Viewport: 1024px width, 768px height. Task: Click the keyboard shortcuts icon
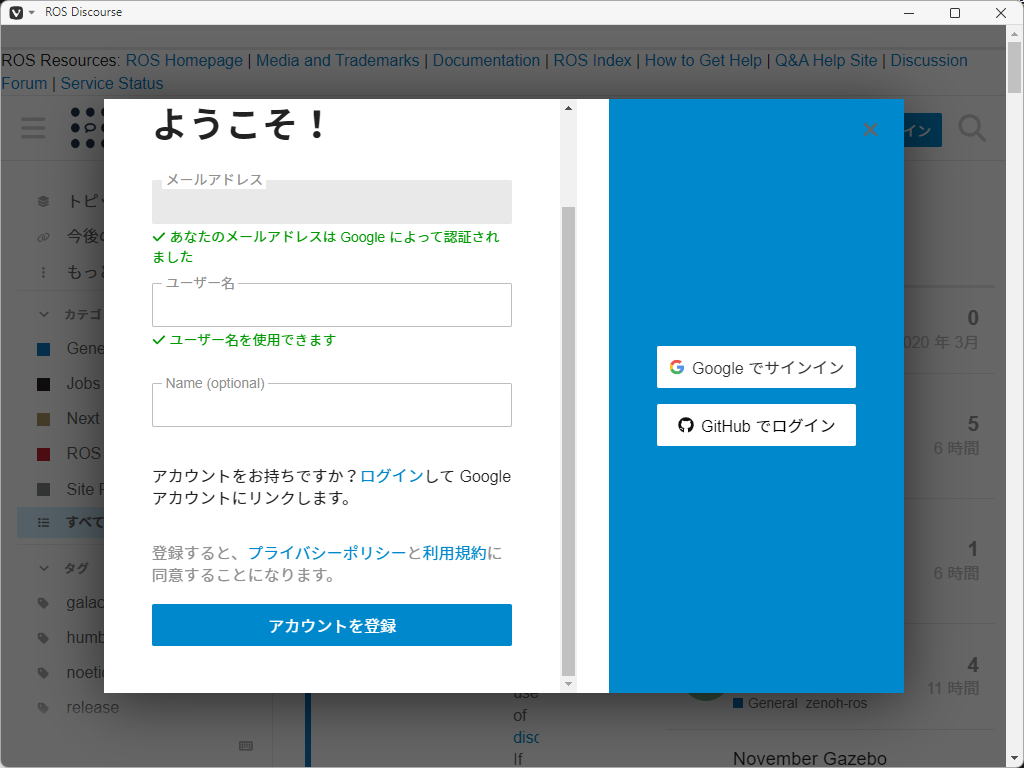click(x=246, y=746)
